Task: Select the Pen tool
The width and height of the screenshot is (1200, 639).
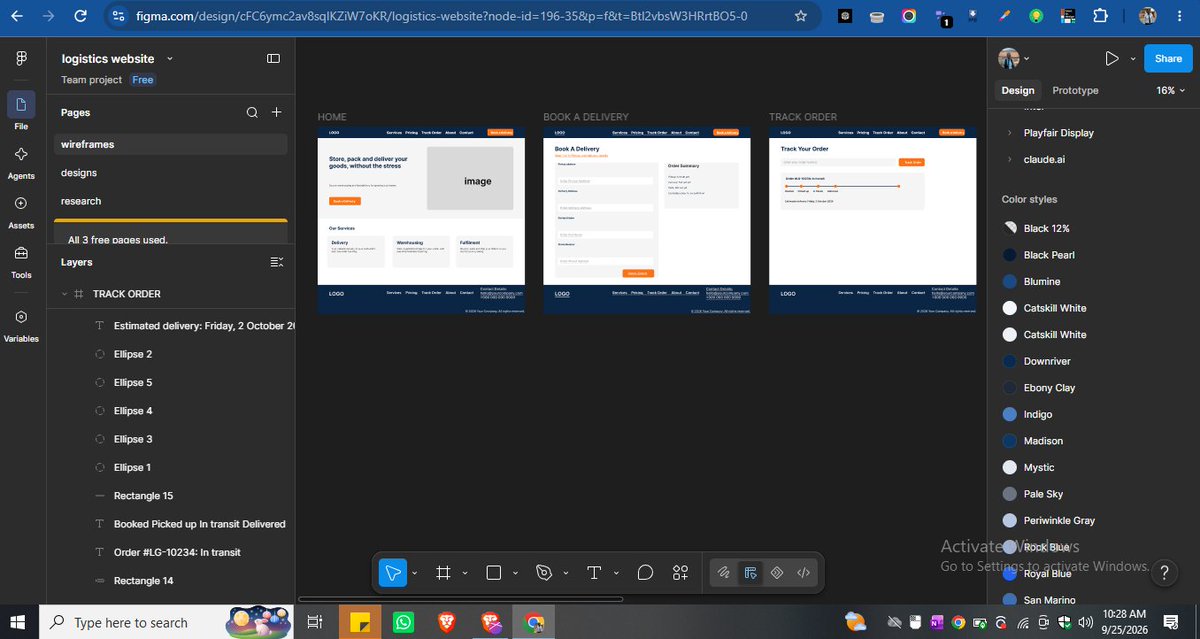Action: 544,573
